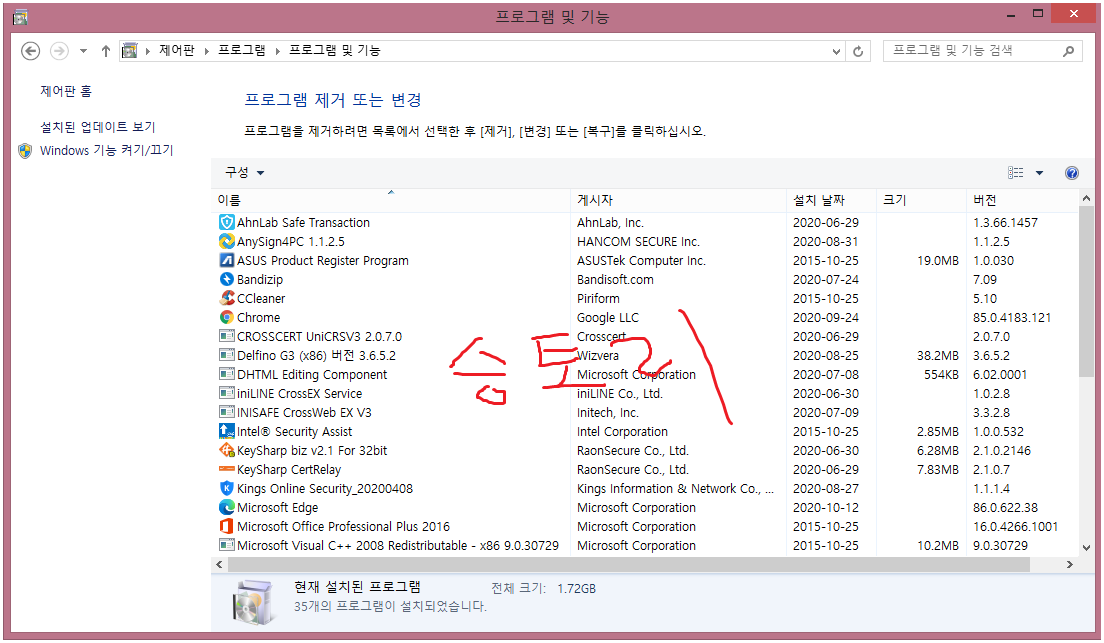Click version 16.0.4266.1001 cell

pyautogui.click(x=1015, y=527)
